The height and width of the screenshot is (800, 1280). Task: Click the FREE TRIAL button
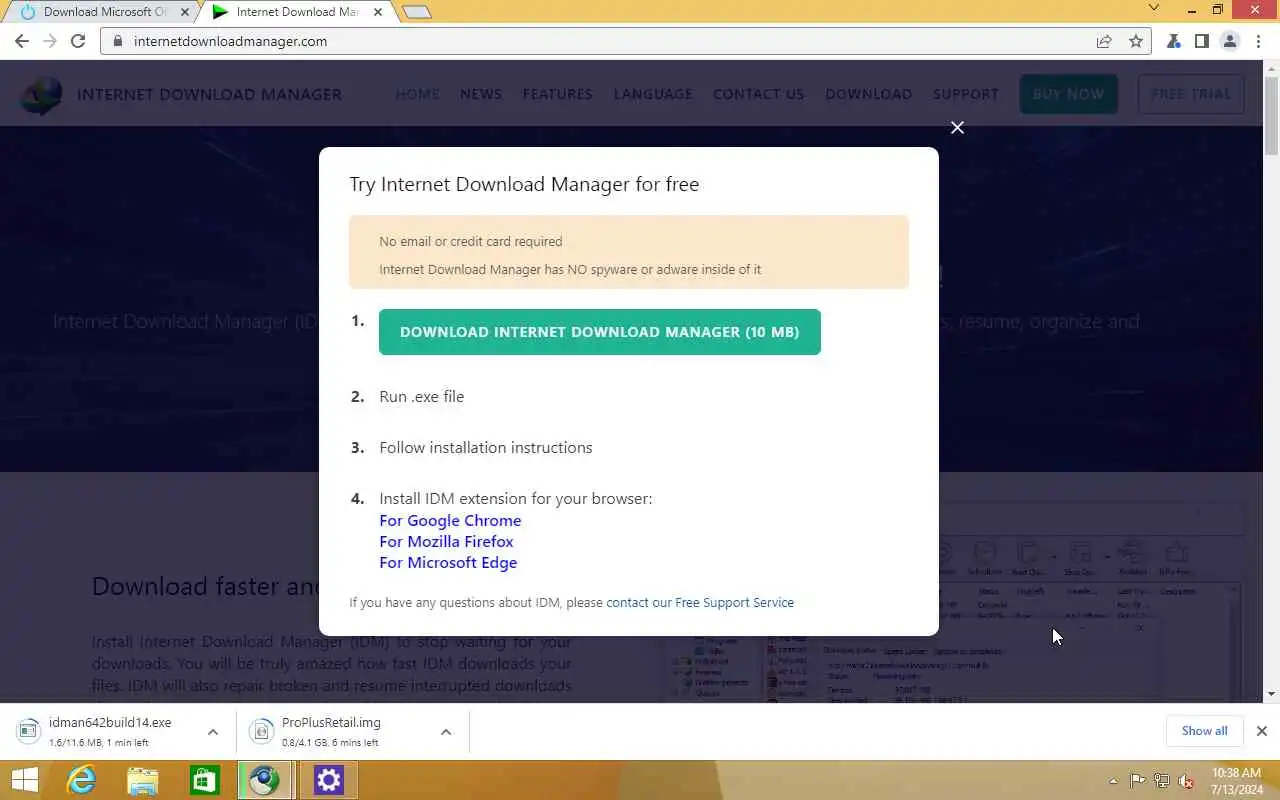1191,94
